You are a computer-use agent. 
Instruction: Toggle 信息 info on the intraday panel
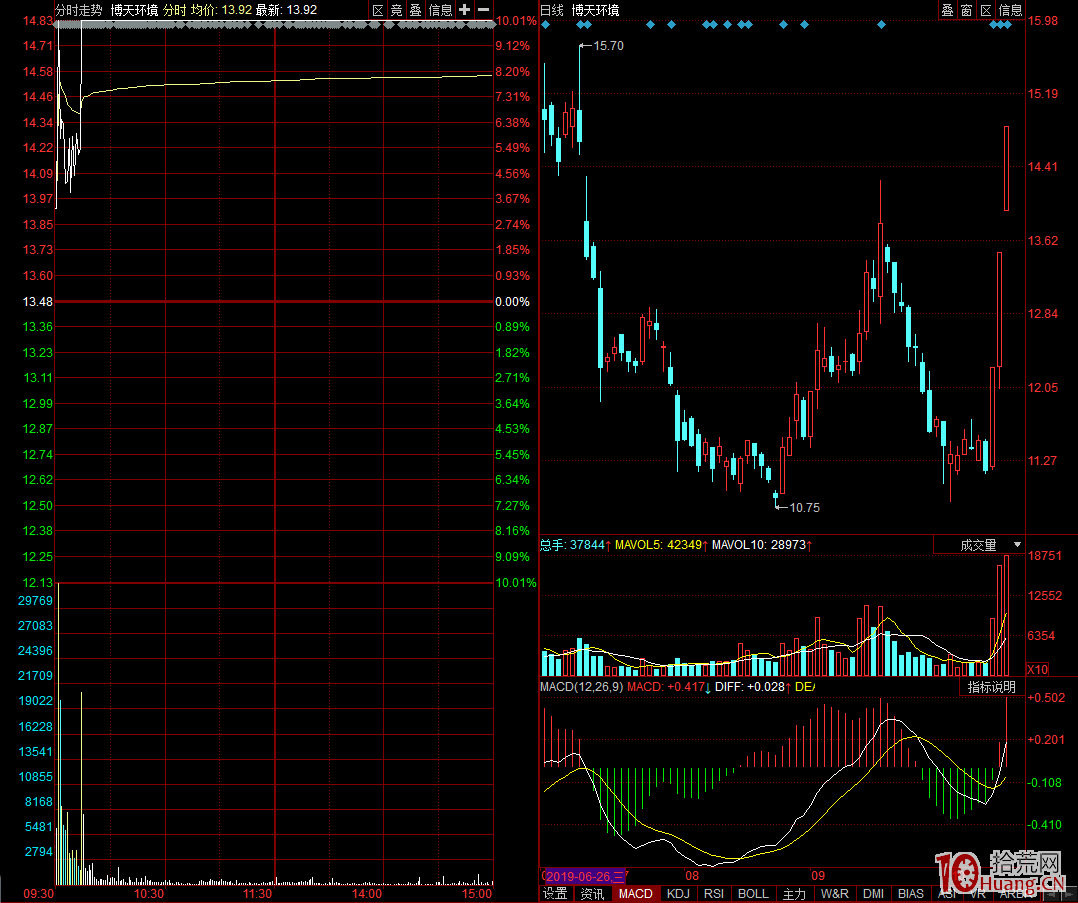[x=441, y=10]
